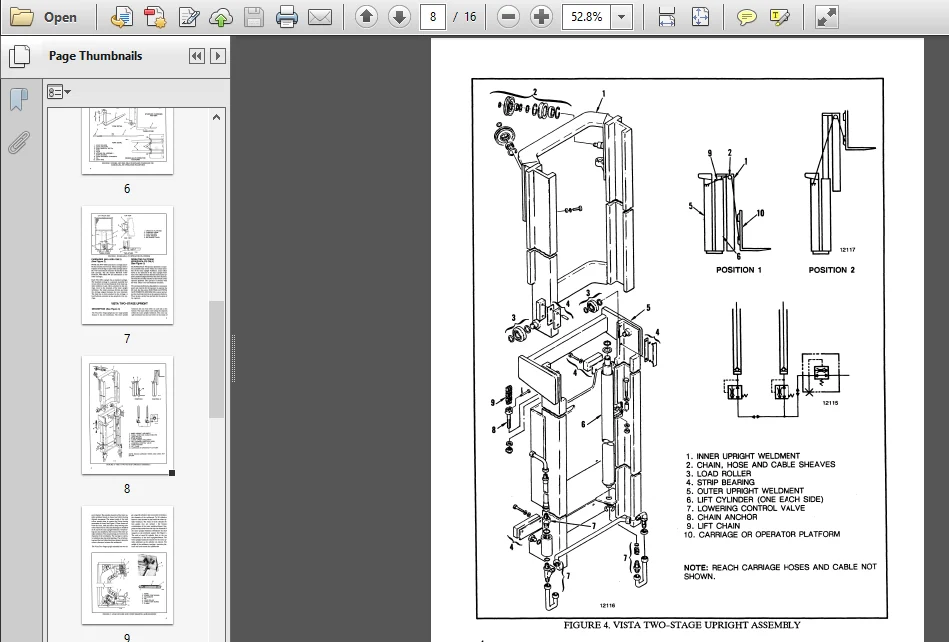Select page 8 thumbnail
The height and width of the screenshot is (642, 949).
click(127, 415)
